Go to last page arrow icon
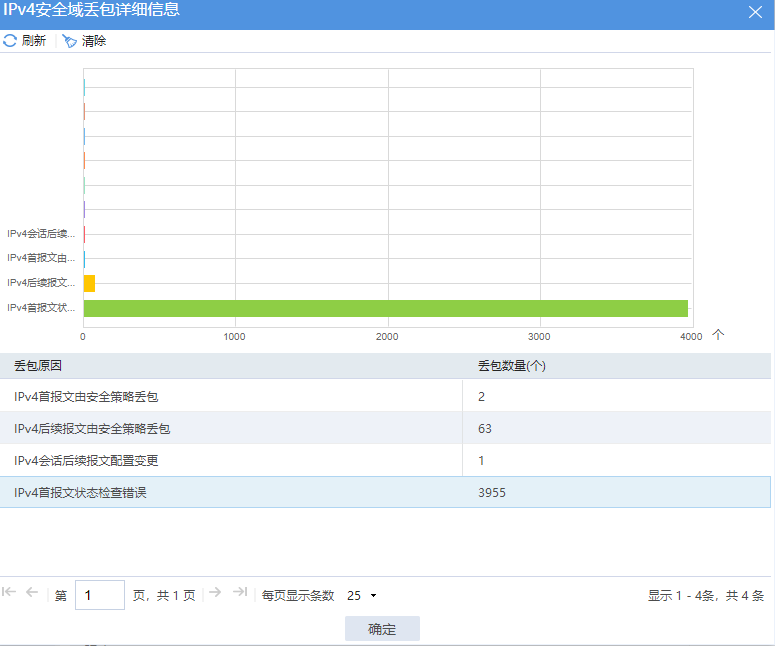Screen dimensions: 775x646 pyautogui.click(x=240, y=592)
